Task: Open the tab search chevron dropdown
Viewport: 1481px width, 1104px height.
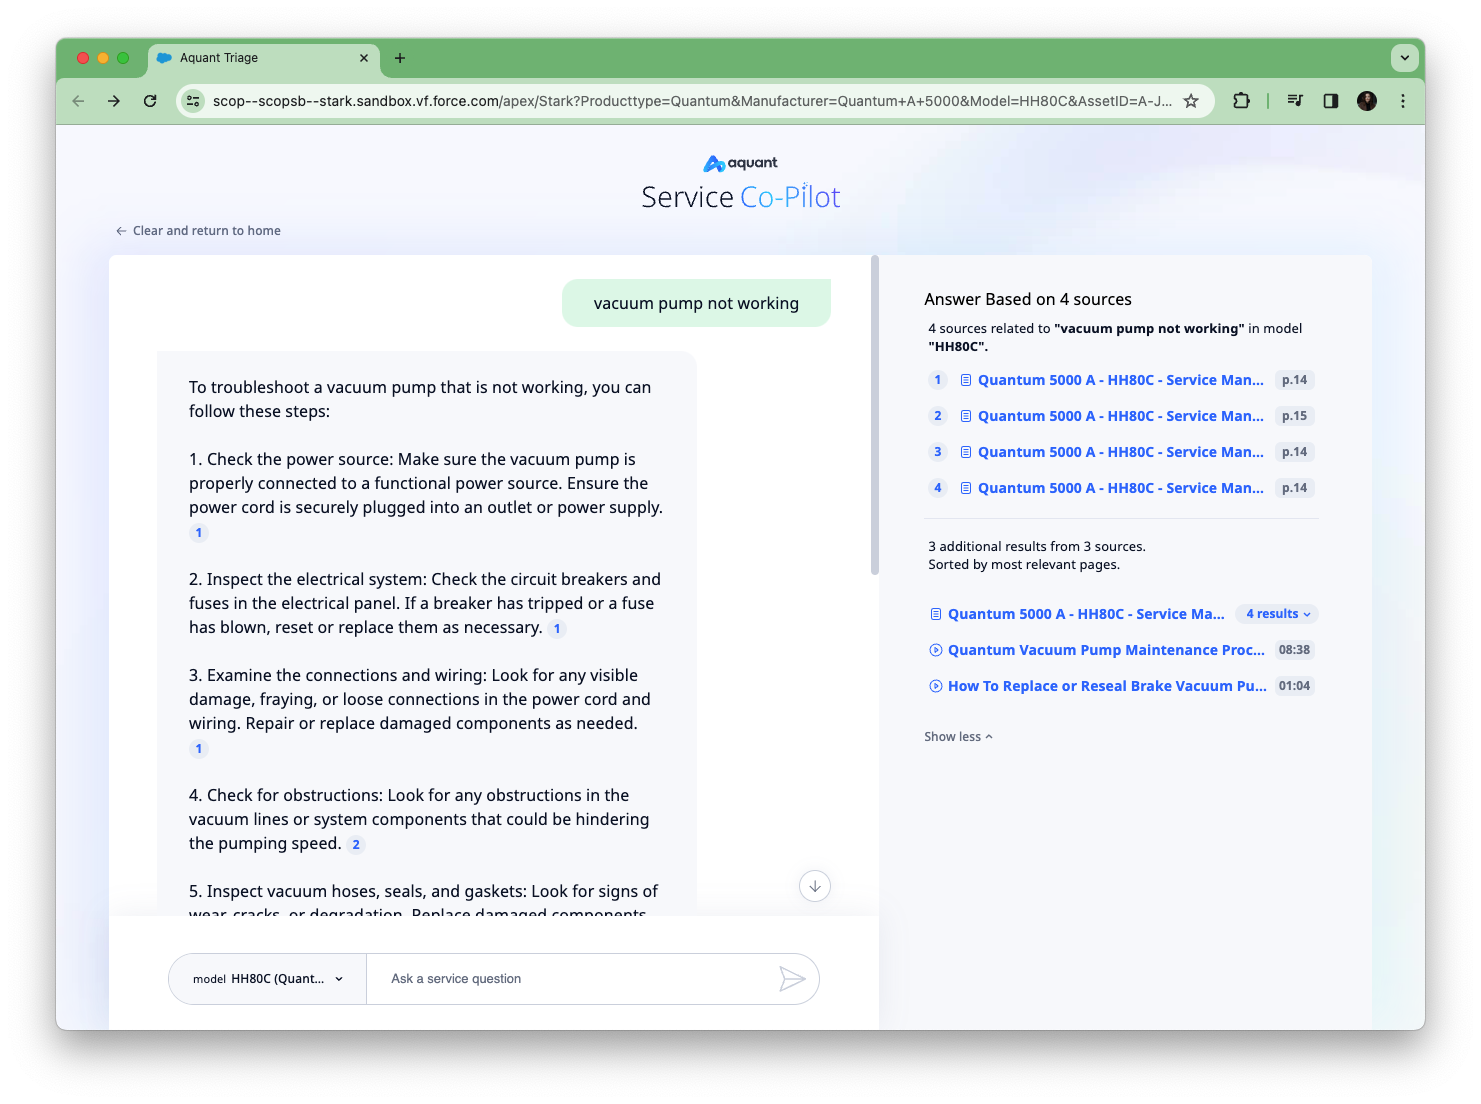Action: click(1404, 58)
